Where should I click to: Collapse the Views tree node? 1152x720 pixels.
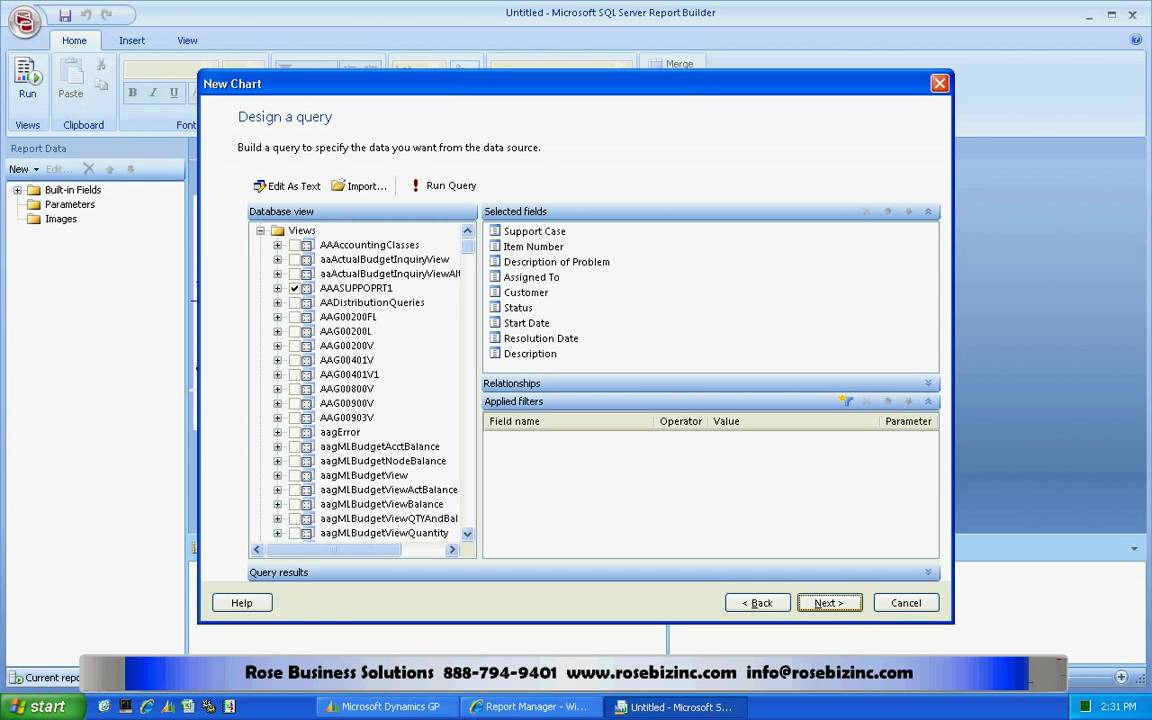[260, 231]
